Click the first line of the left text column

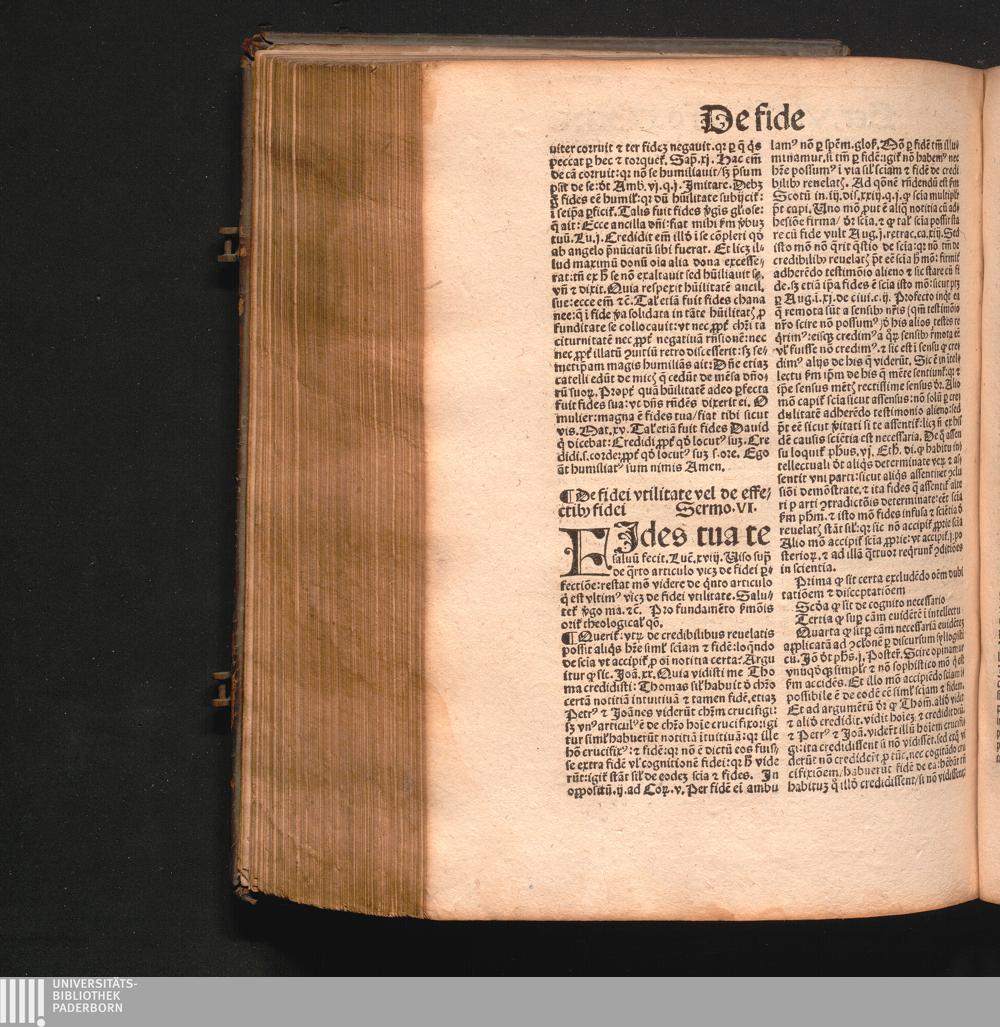(656, 148)
